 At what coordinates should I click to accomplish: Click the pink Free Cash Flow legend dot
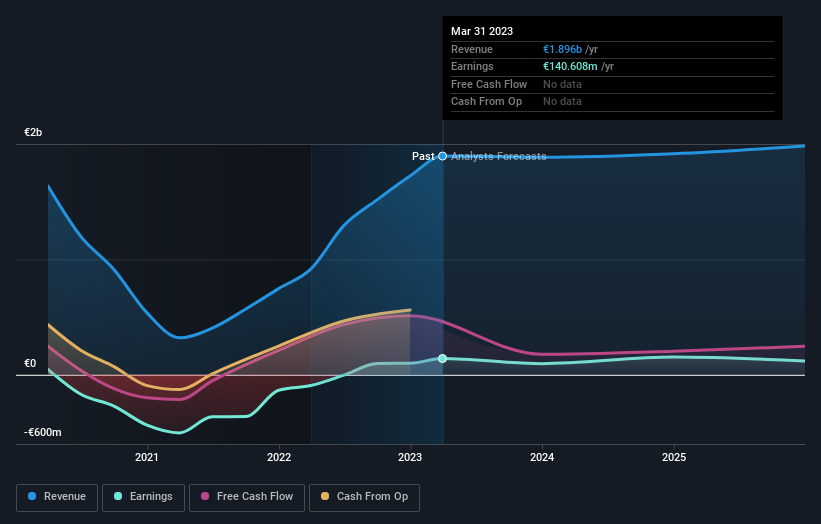pyautogui.click(x=205, y=496)
